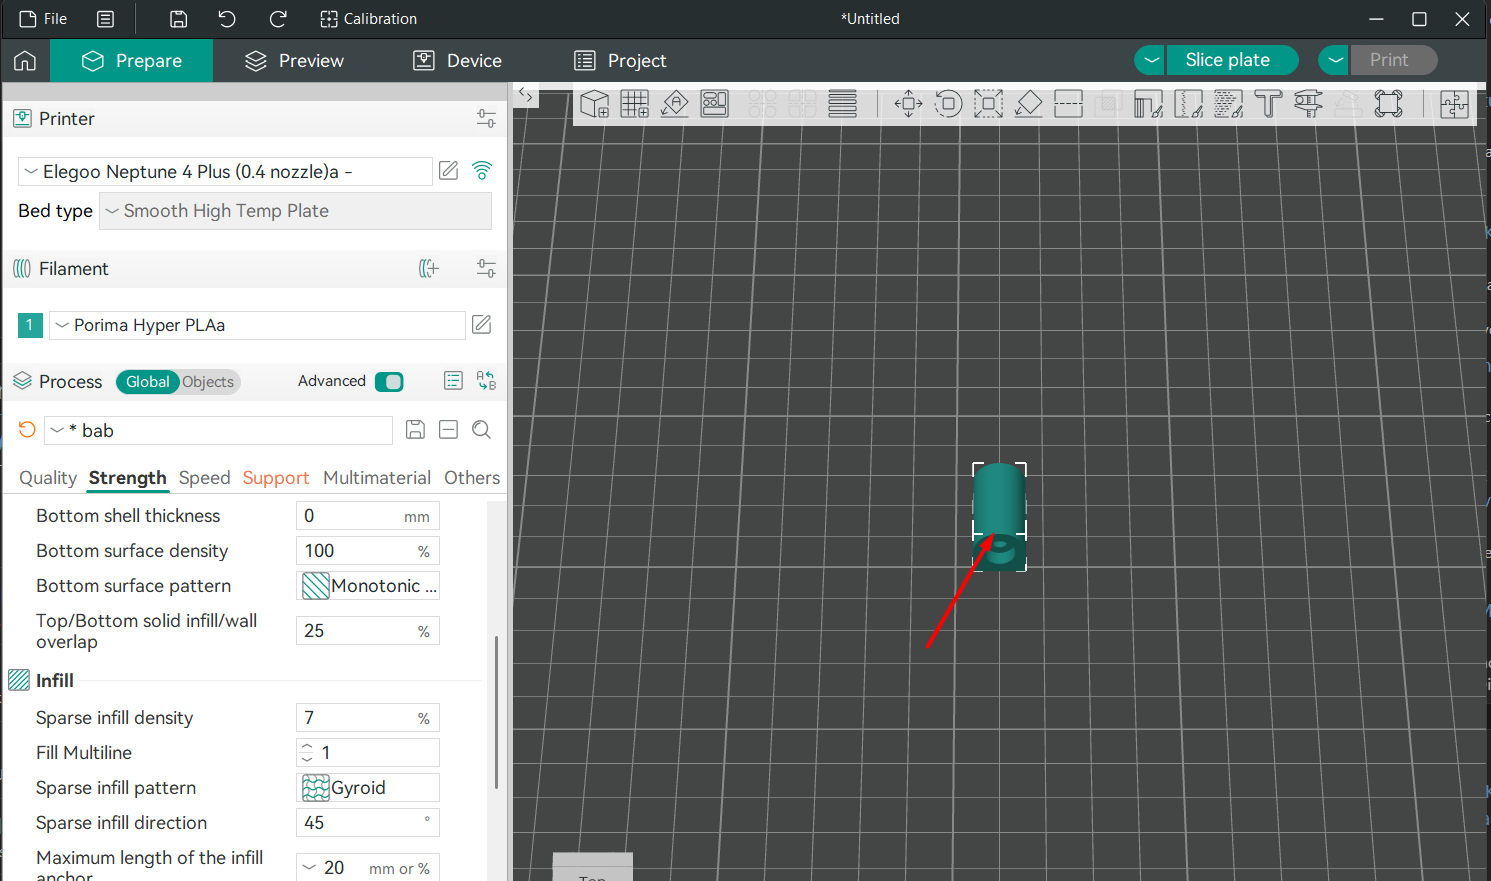
Task: Select the Support painting tool
Action: pos(1148,104)
